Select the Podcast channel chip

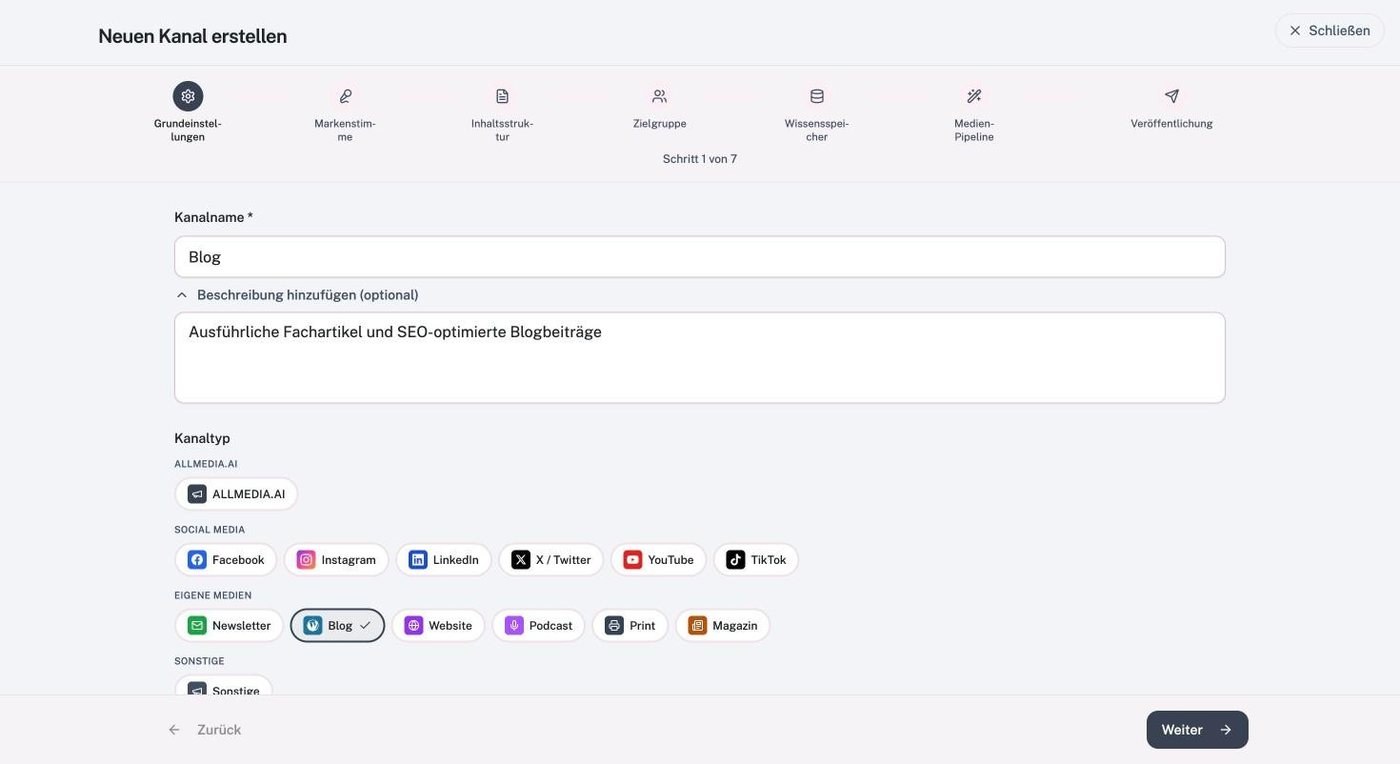click(x=539, y=626)
